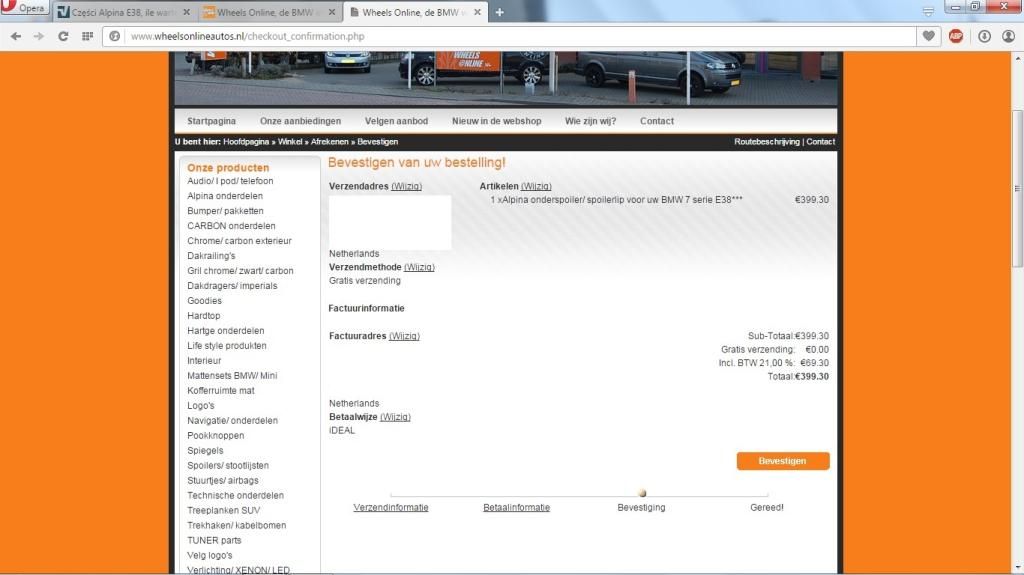The height and width of the screenshot is (575, 1024).
Task: Open the Opera menu button
Action: point(25,8)
